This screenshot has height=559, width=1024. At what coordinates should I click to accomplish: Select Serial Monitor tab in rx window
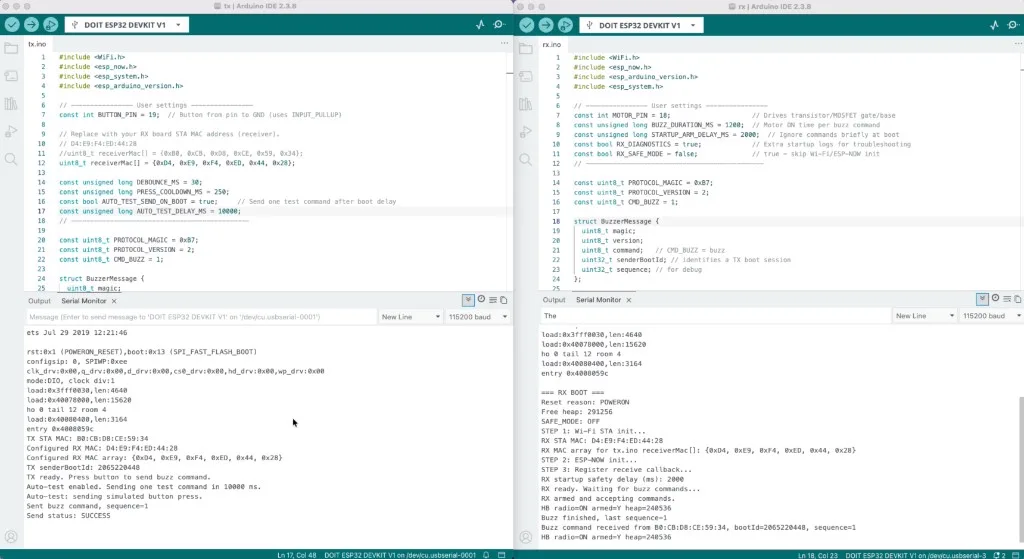tap(598, 300)
